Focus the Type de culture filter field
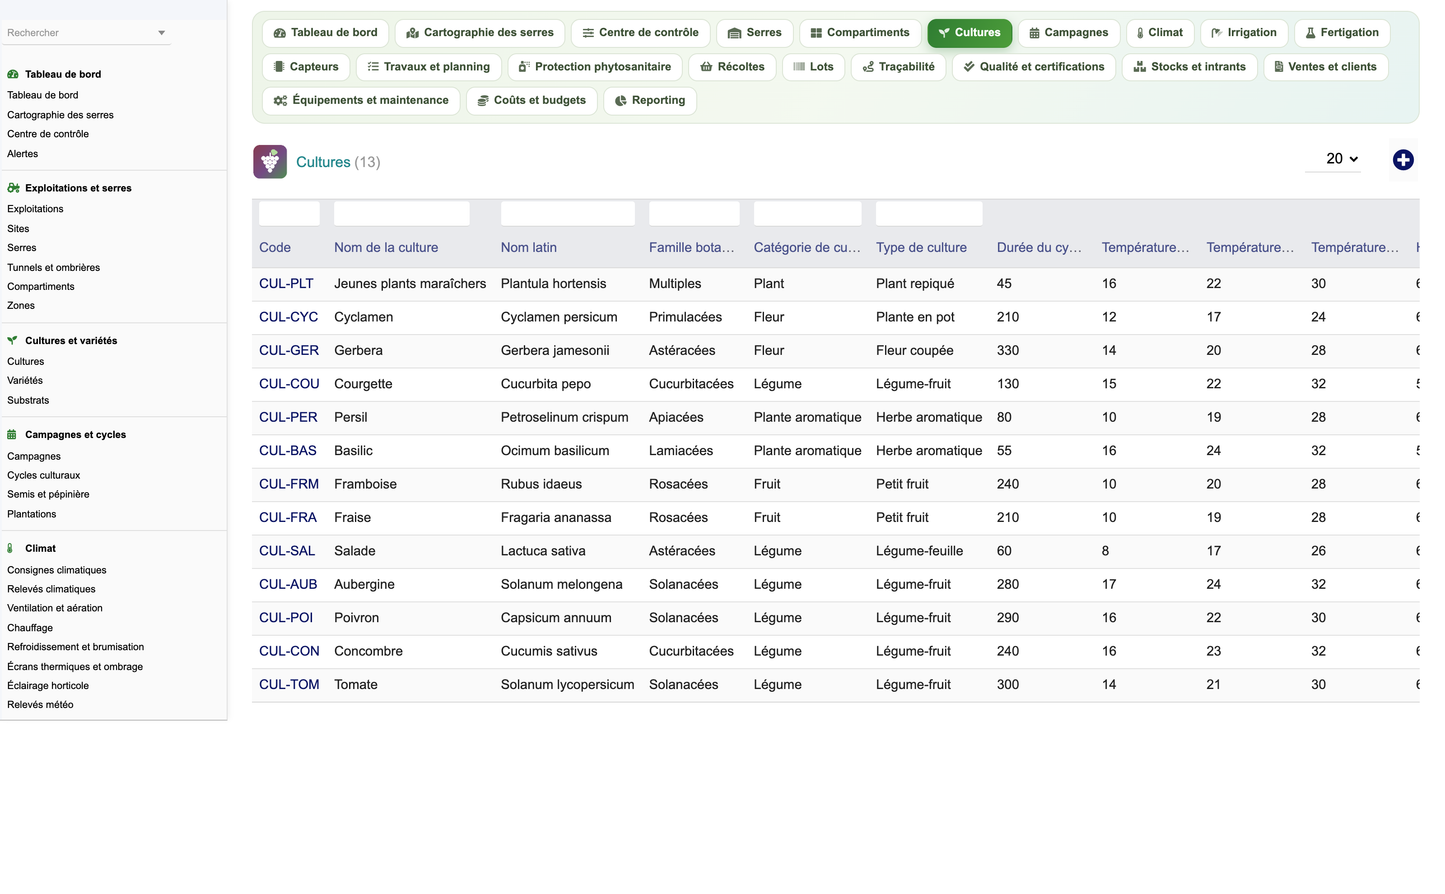Viewport: 1445px width, 894px height. pos(929,213)
